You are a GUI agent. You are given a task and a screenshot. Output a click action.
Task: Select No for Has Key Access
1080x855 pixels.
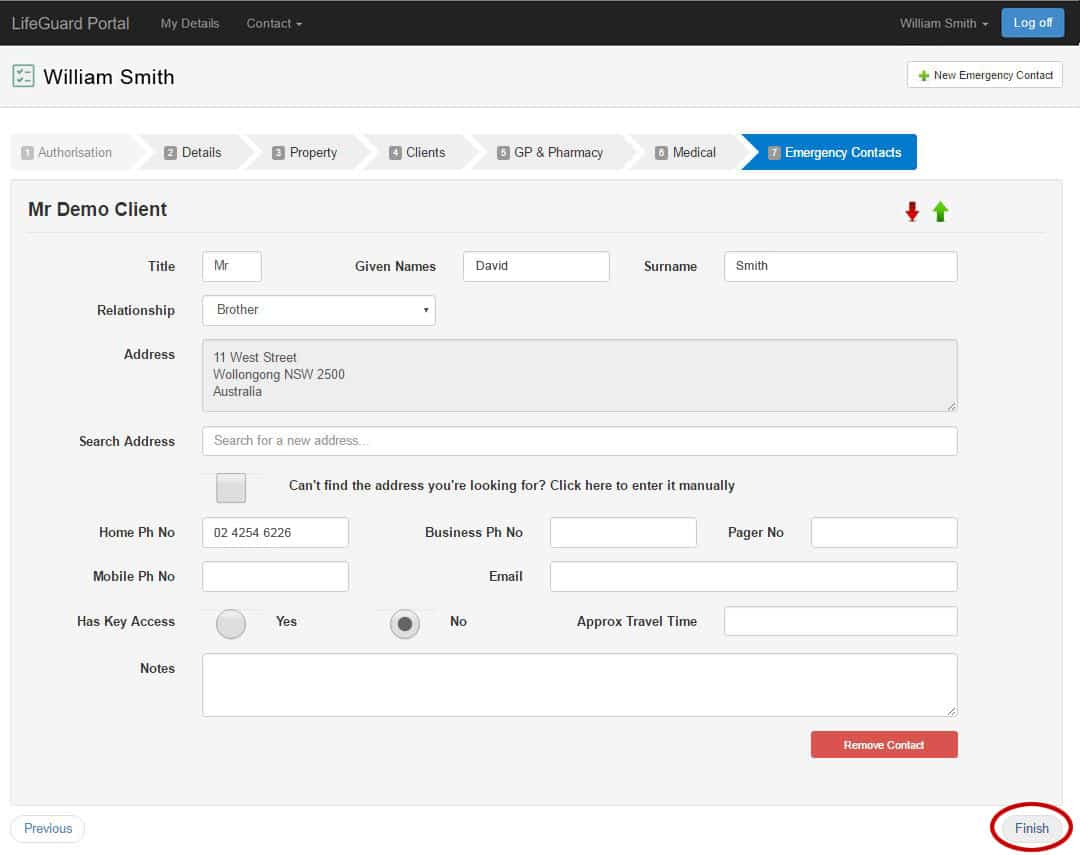tap(404, 624)
